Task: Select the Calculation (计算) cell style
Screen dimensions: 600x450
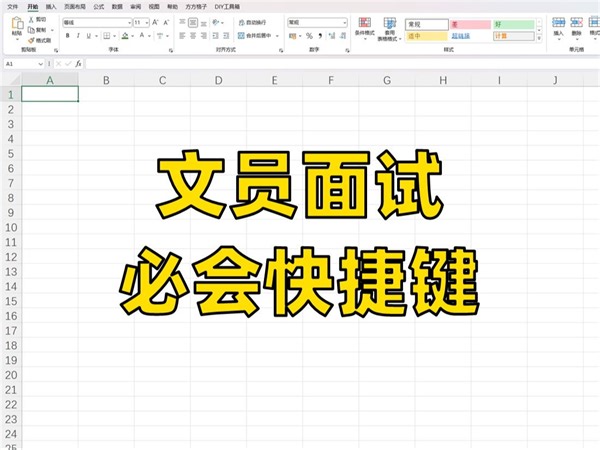Action: coord(514,36)
